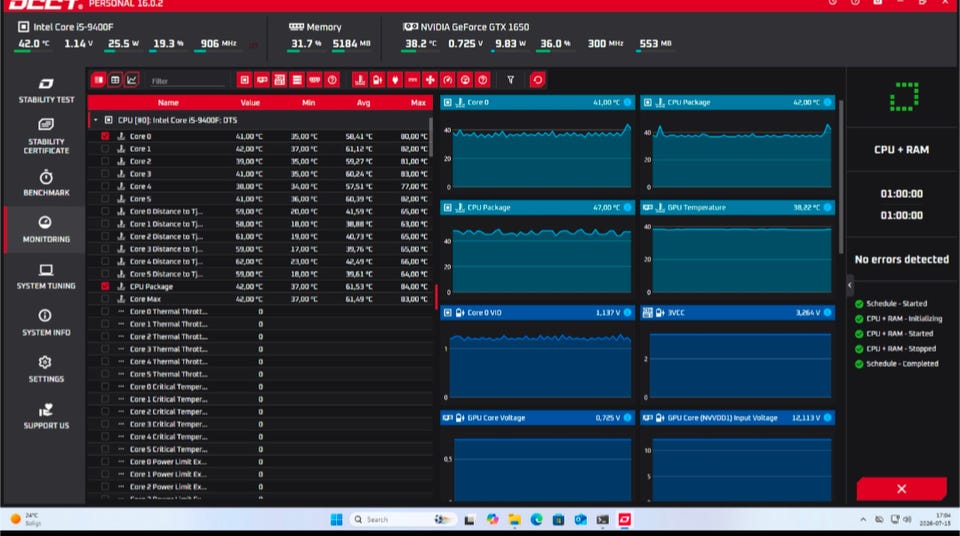Toggle the clock speed gauge filter
Image resolution: width=960 pixels, height=536 pixels.
click(448, 80)
